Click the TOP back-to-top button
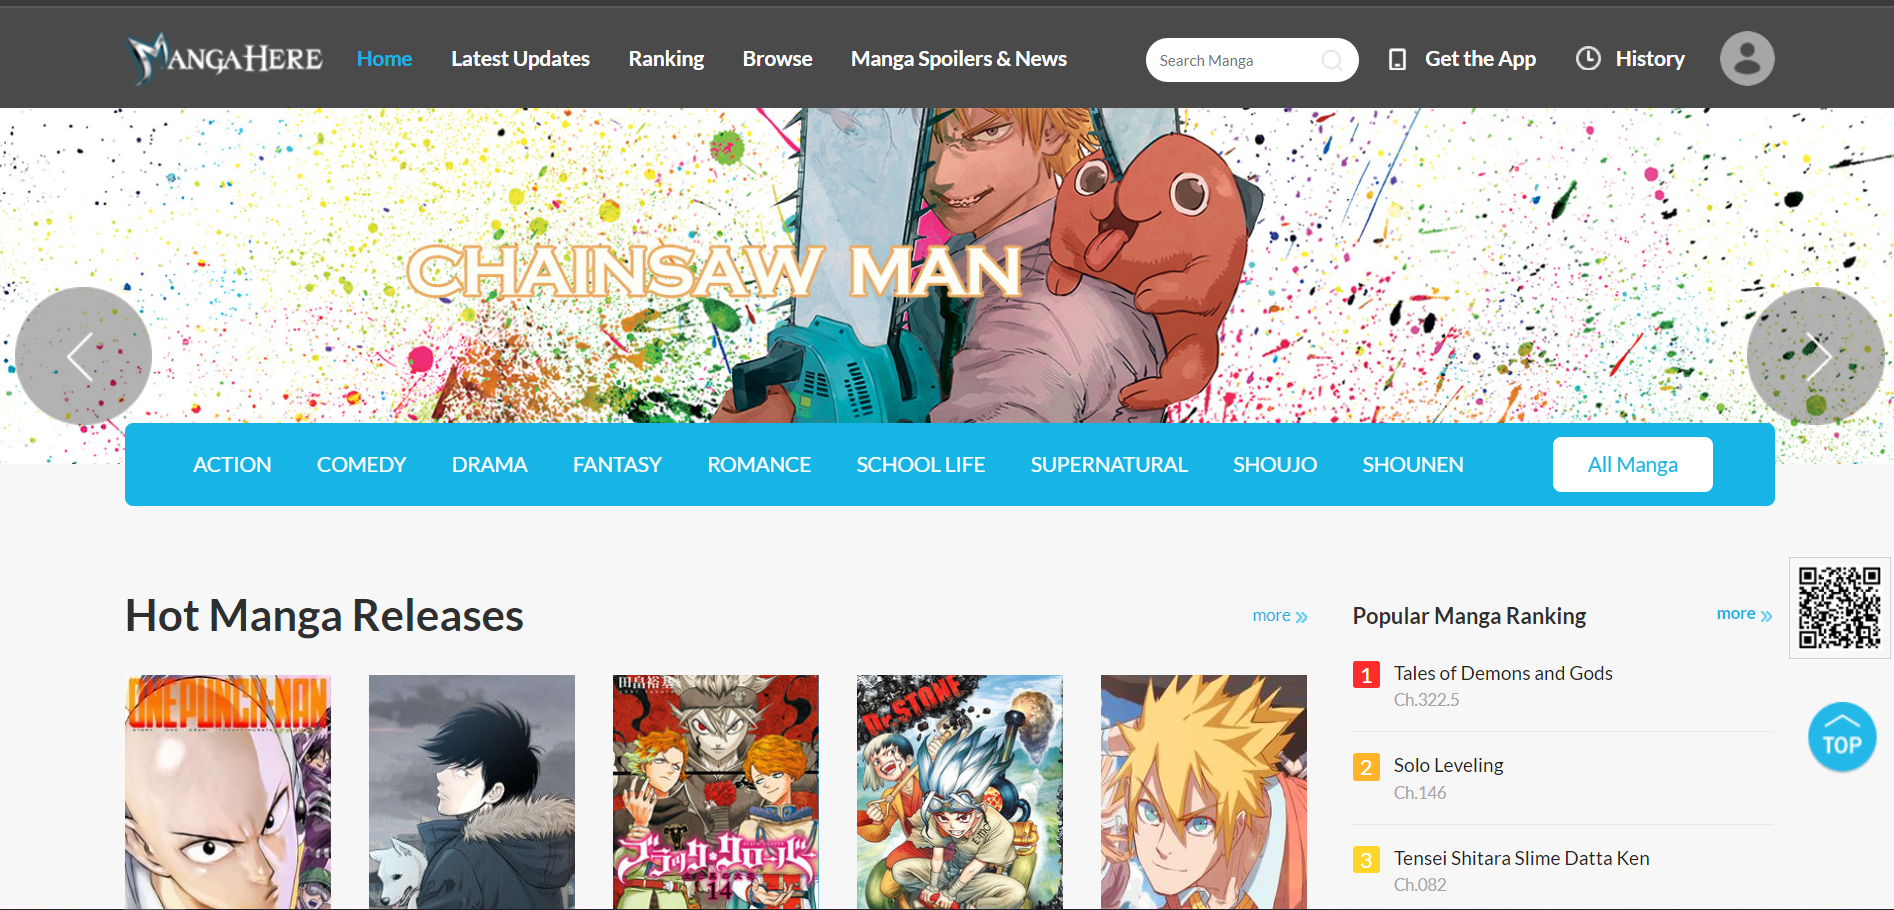Screen dimensions: 1894x910 pos(1841,737)
